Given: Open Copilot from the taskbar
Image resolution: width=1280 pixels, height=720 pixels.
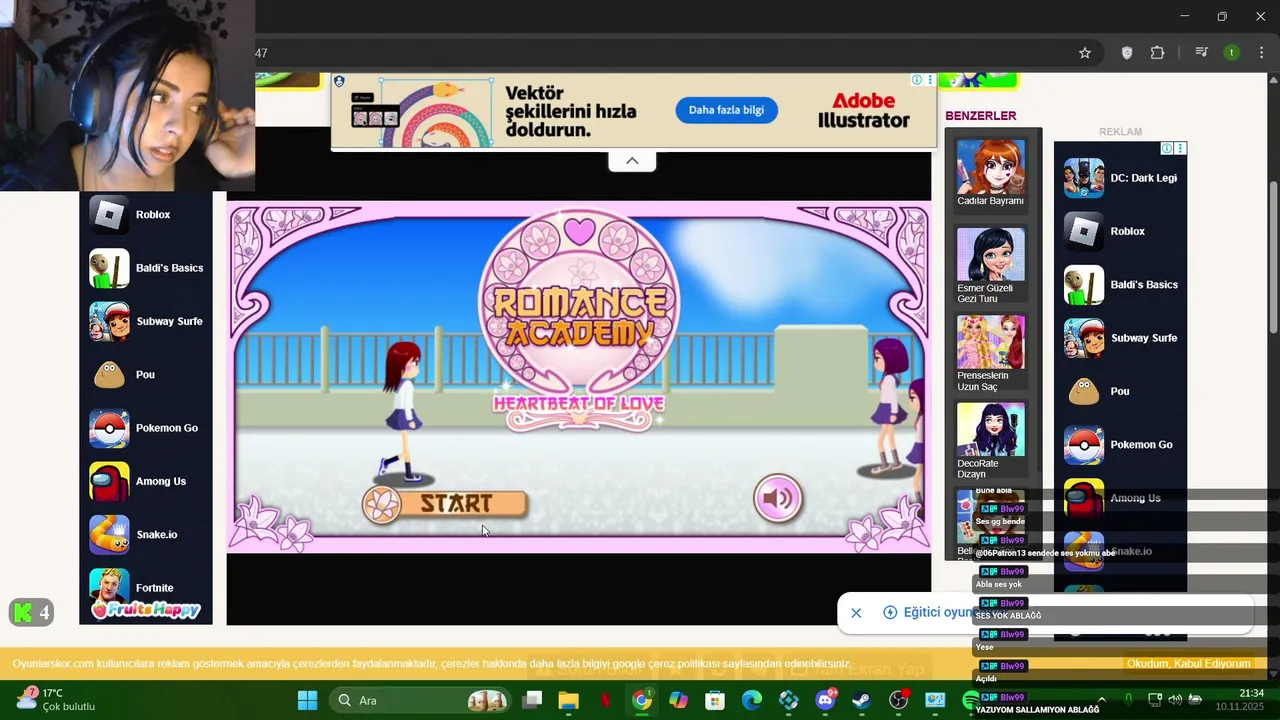Looking at the screenshot, I should [x=678, y=700].
